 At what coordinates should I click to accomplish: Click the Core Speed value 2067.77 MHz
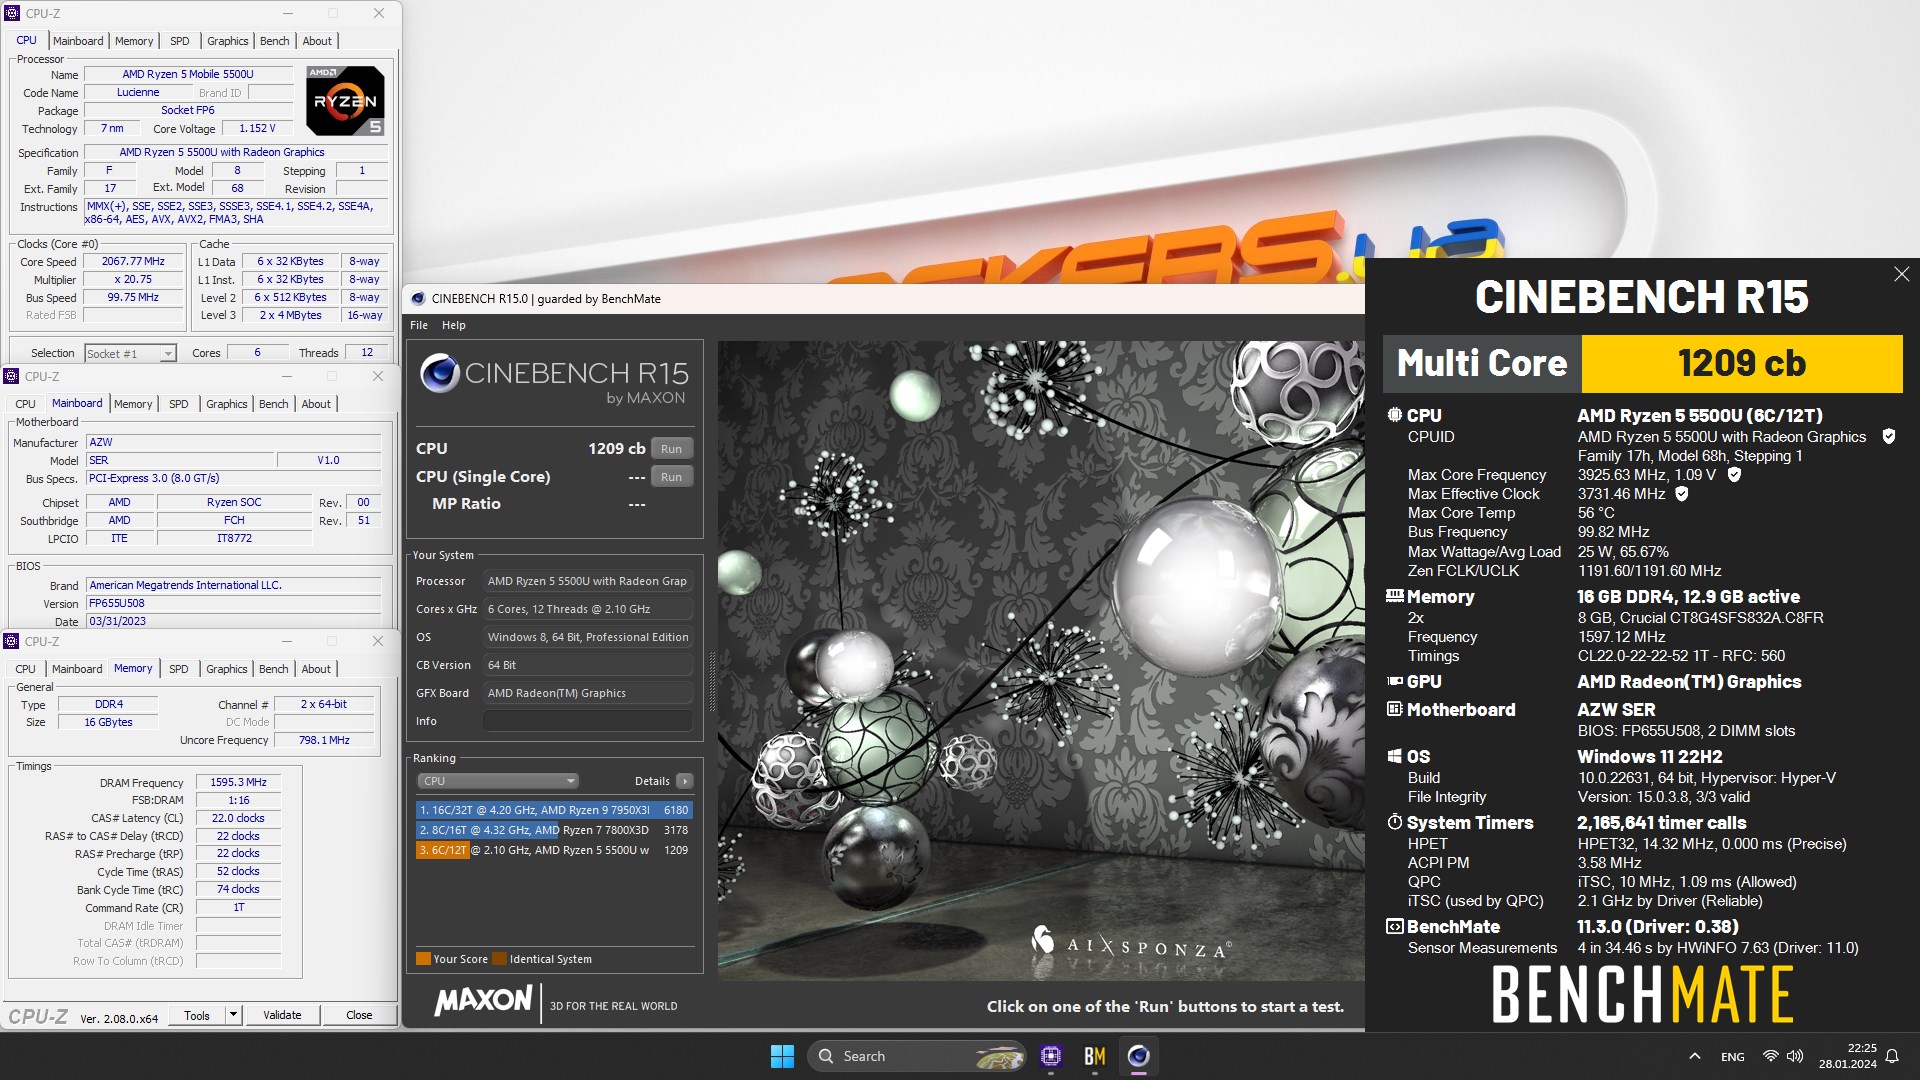click(x=133, y=261)
